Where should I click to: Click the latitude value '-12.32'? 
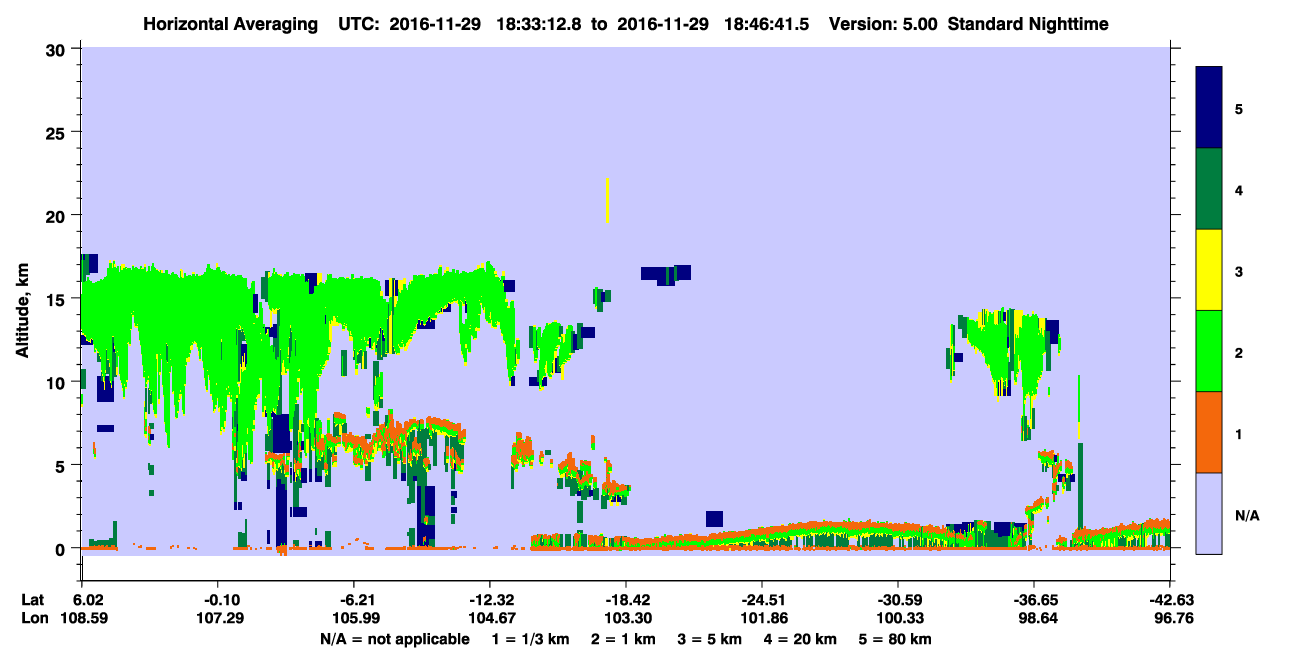(489, 599)
